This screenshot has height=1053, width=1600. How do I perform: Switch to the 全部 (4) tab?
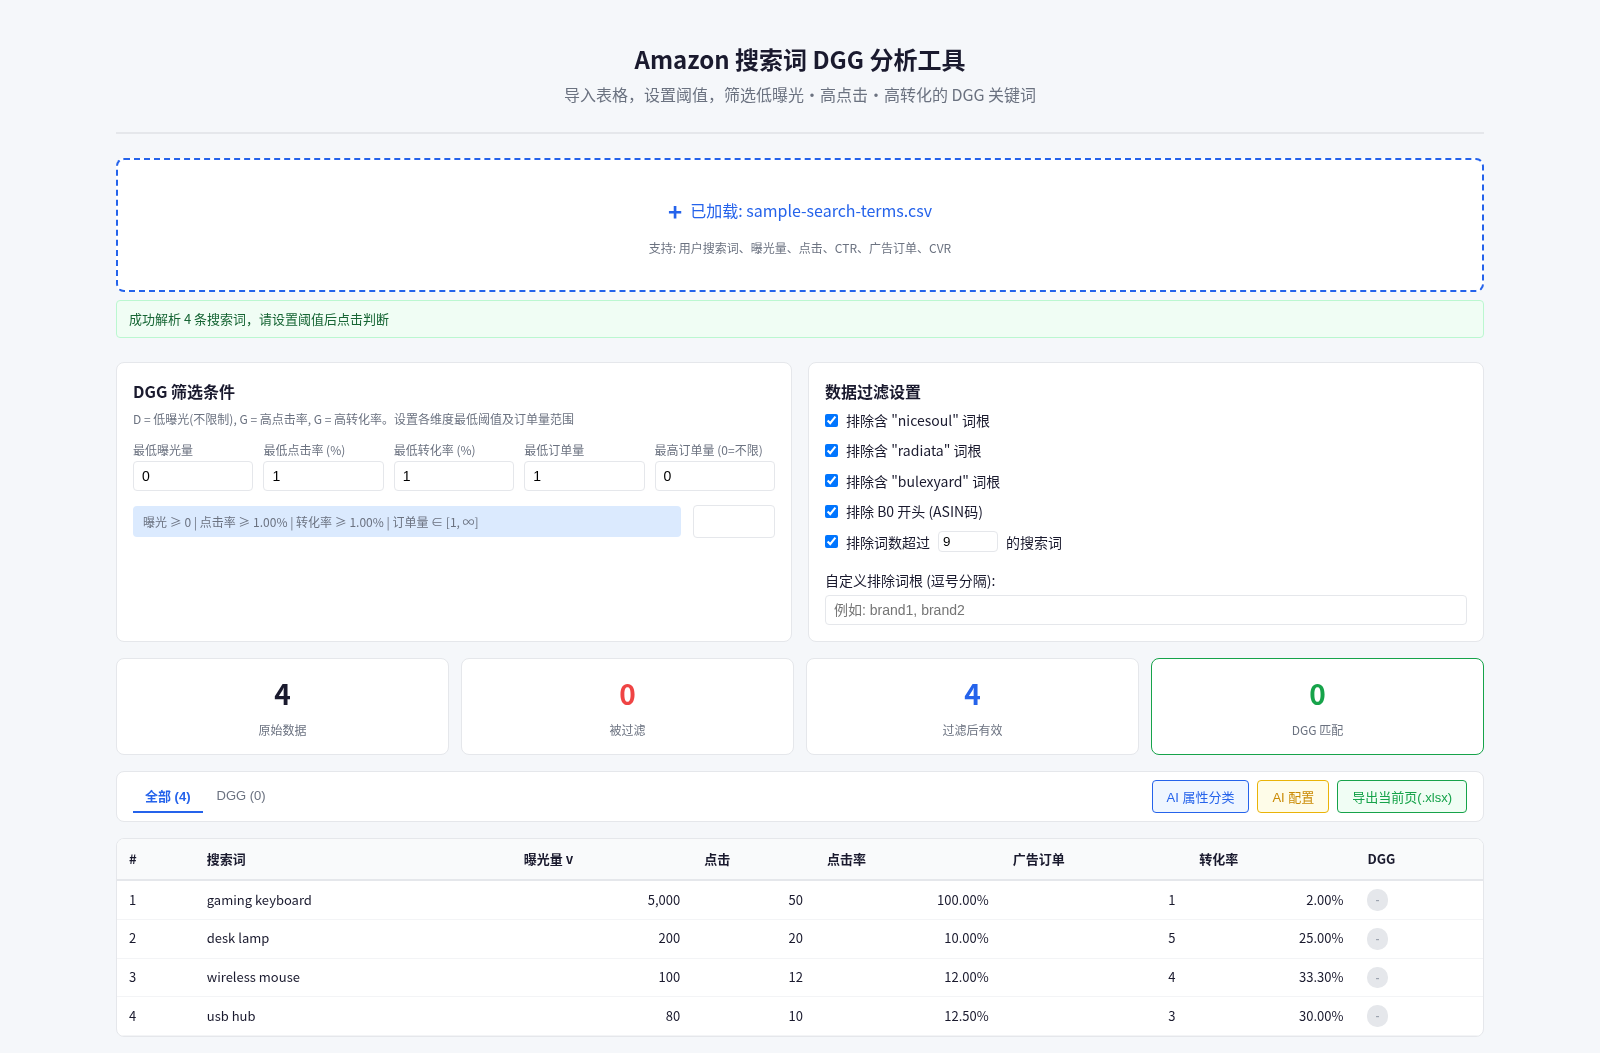(x=168, y=797)
